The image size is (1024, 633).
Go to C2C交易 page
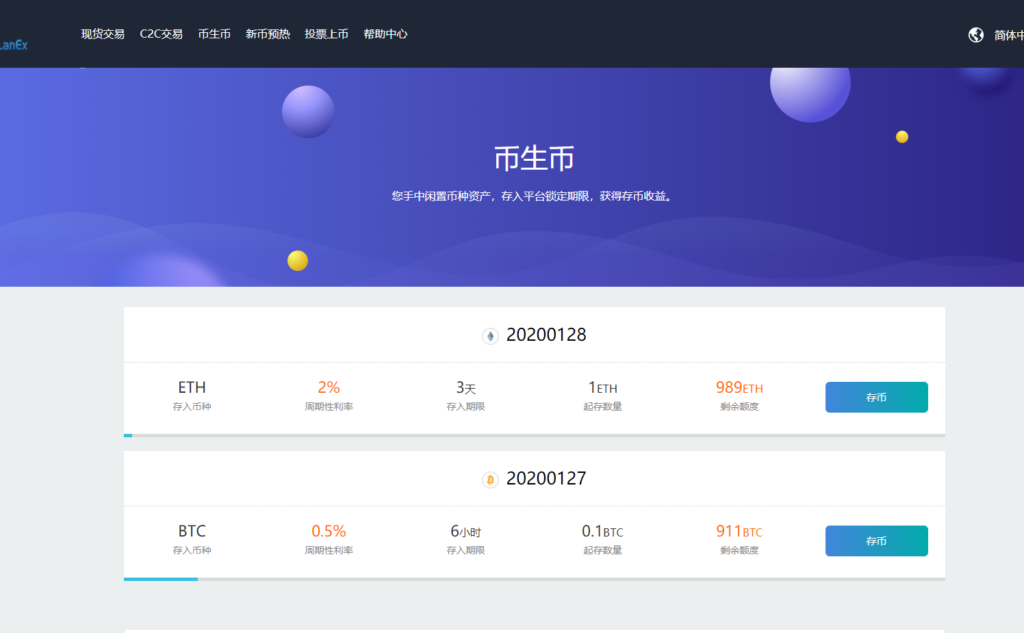[161, 34]
